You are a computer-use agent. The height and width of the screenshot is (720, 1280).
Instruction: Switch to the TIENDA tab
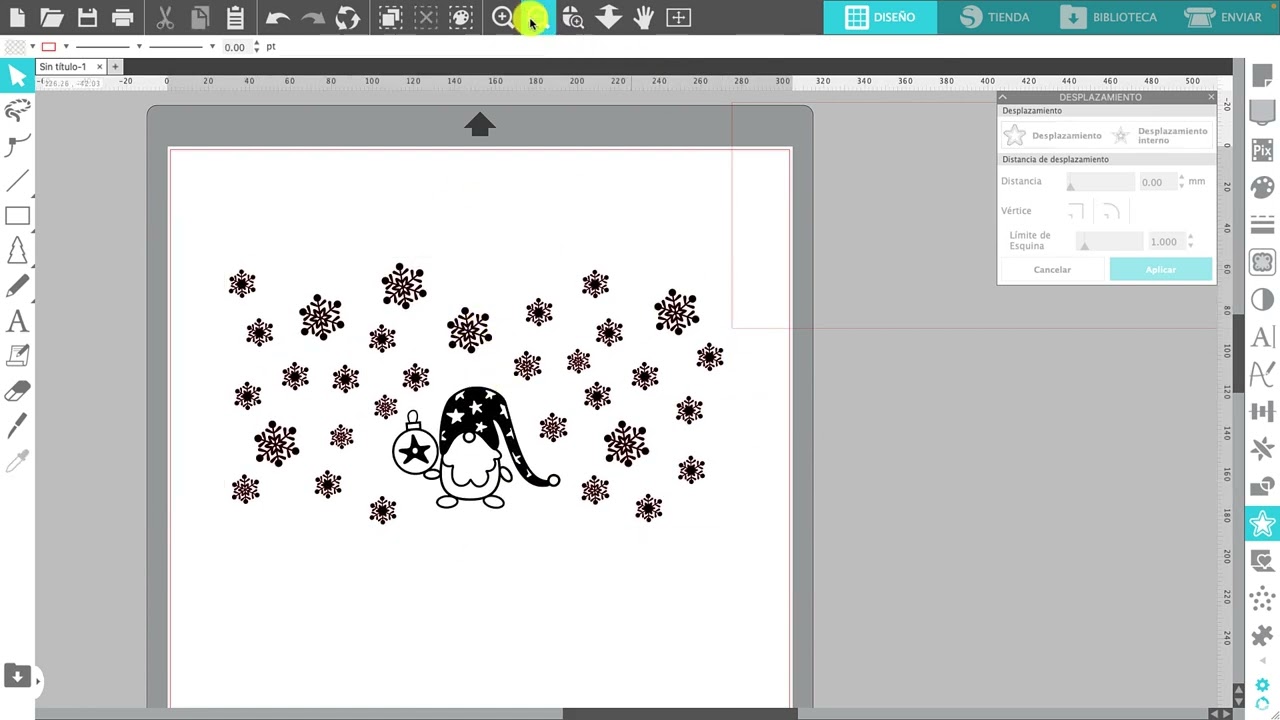994,17
